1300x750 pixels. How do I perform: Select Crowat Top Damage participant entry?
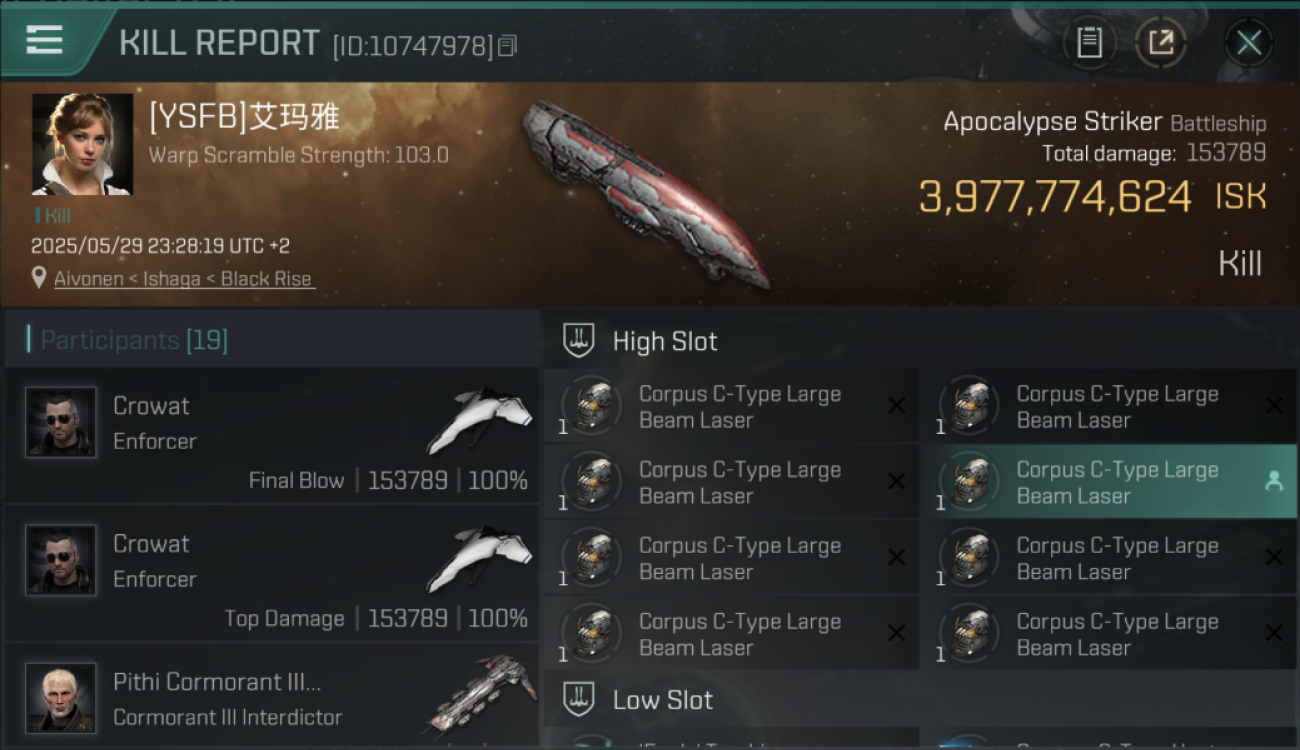coord(272,573)
